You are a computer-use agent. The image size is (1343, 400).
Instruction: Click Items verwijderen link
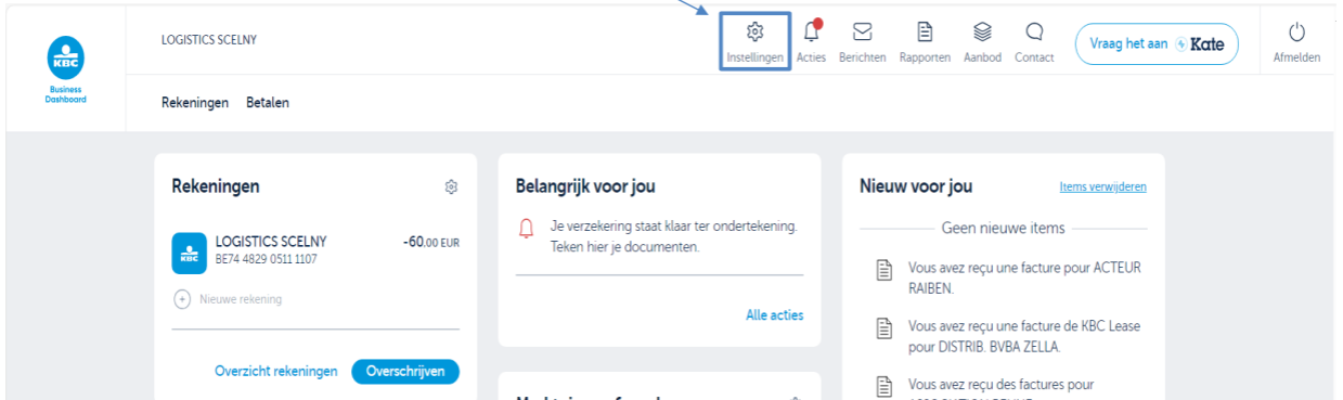click(1102, 187)
